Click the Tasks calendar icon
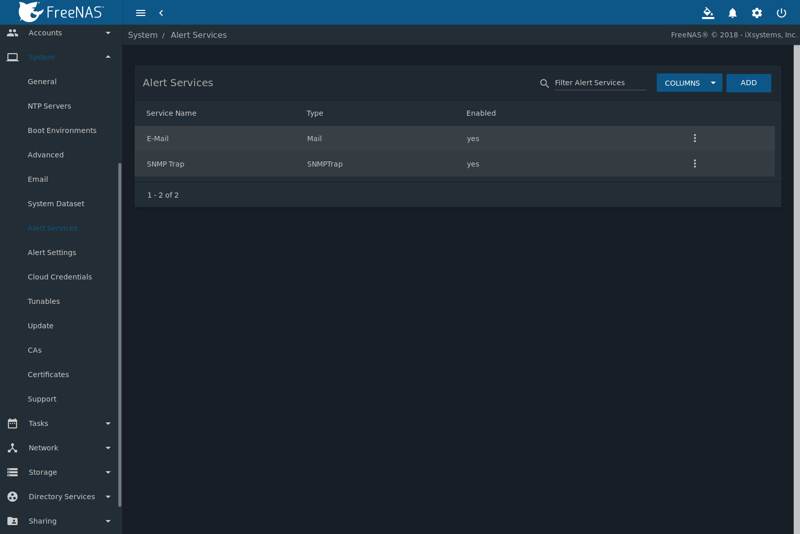Screen dimensions: 800x534 pos(13,423)
